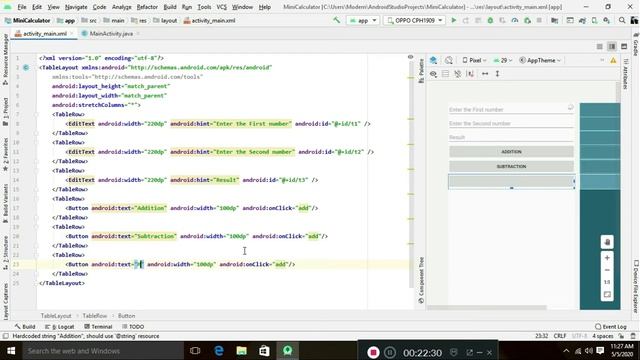Toggle the Palette side panel
This screenshot has height=360, width=640.
pyautogui.click(x=421, y=71)
